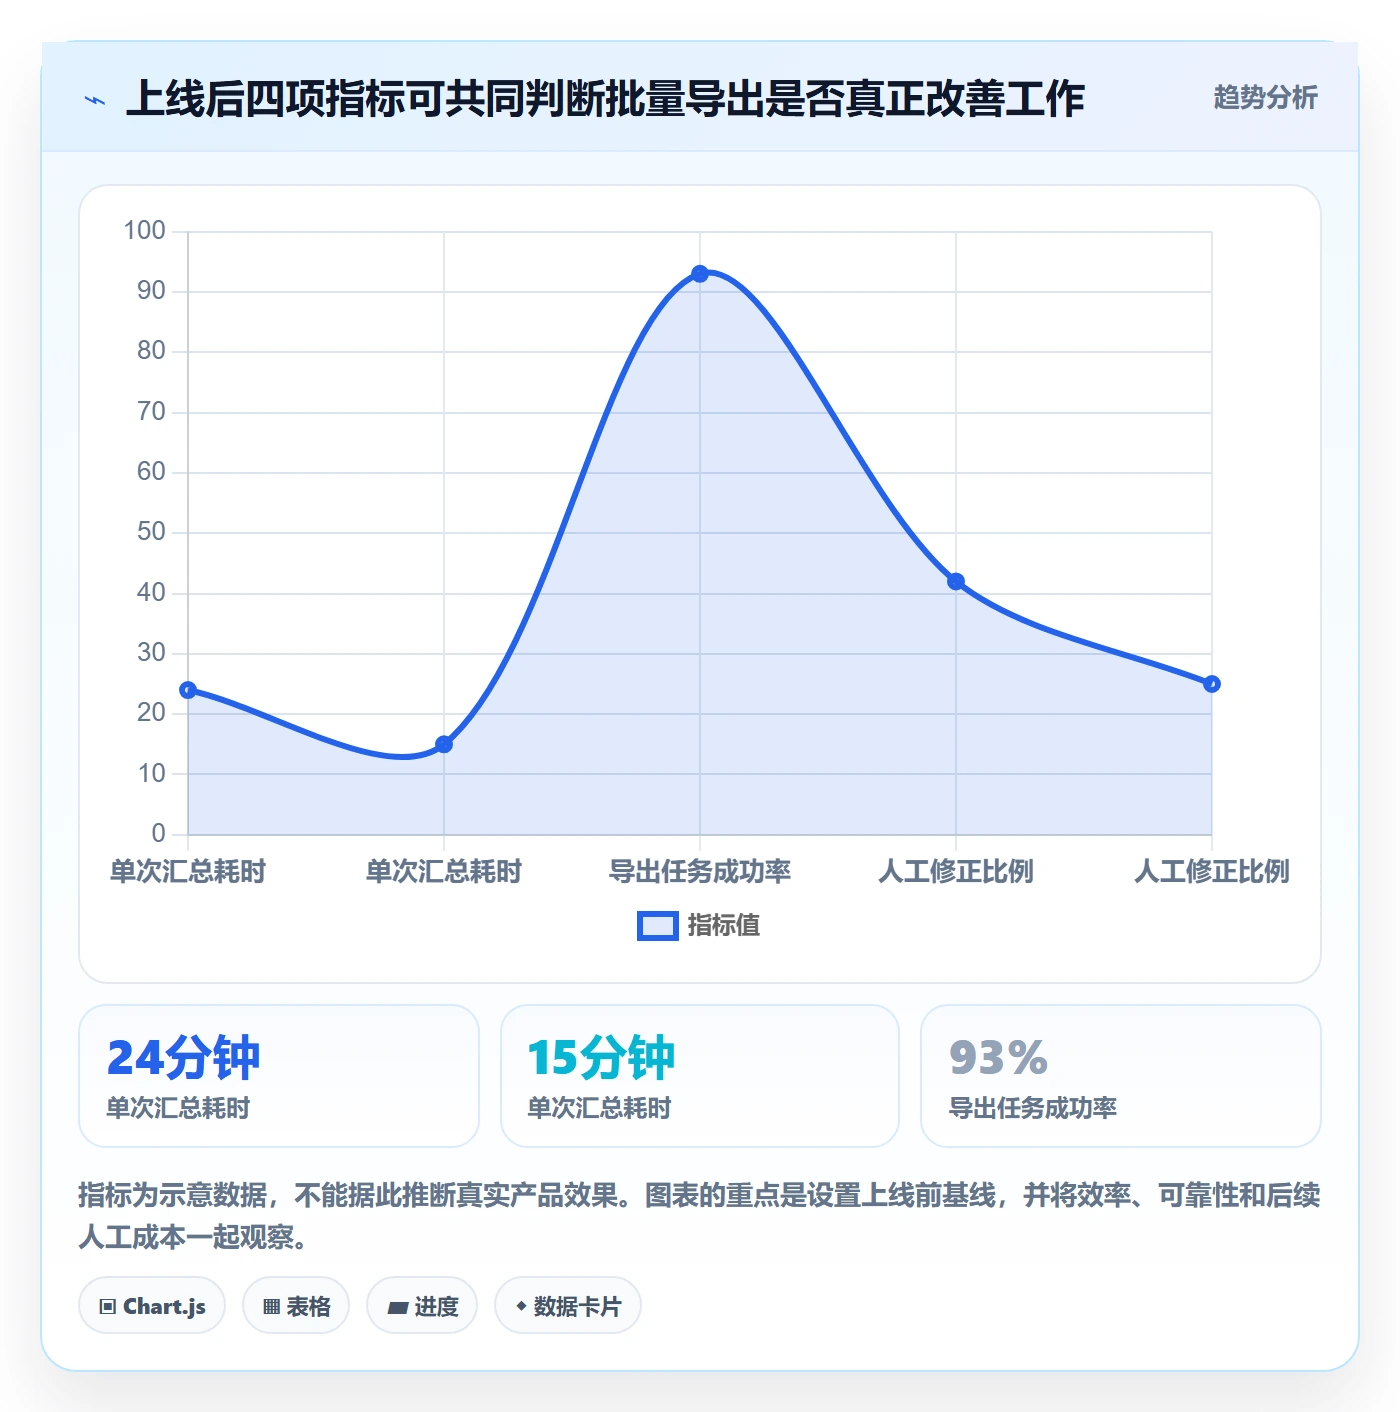
Task: Click the Chart.js tag chip
Action: (152, 1306)
